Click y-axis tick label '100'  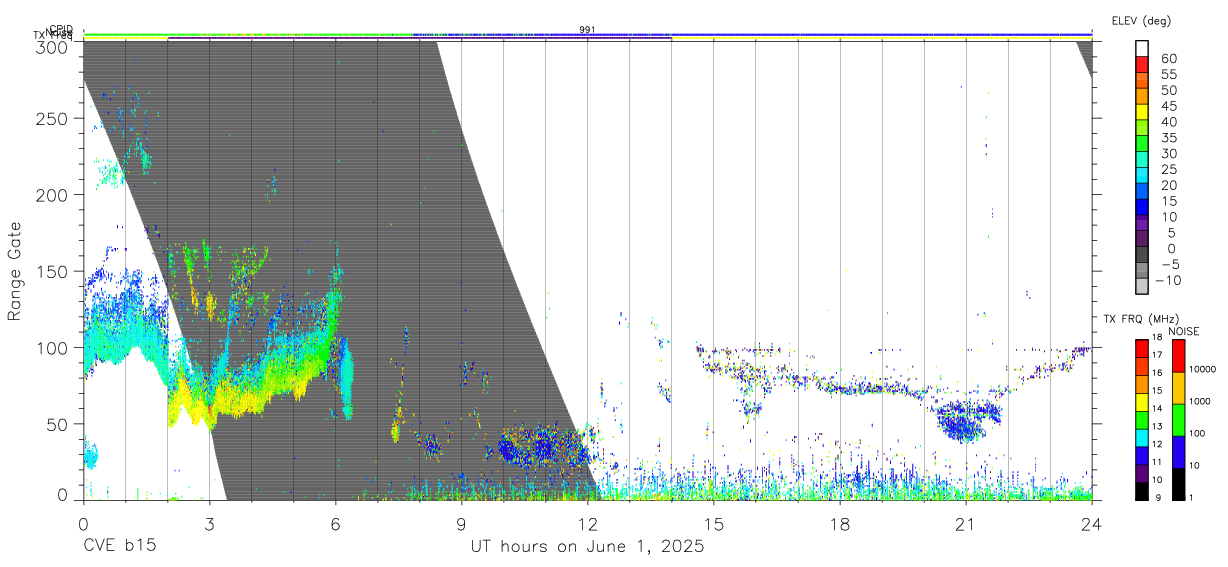[x=53, y=347]
